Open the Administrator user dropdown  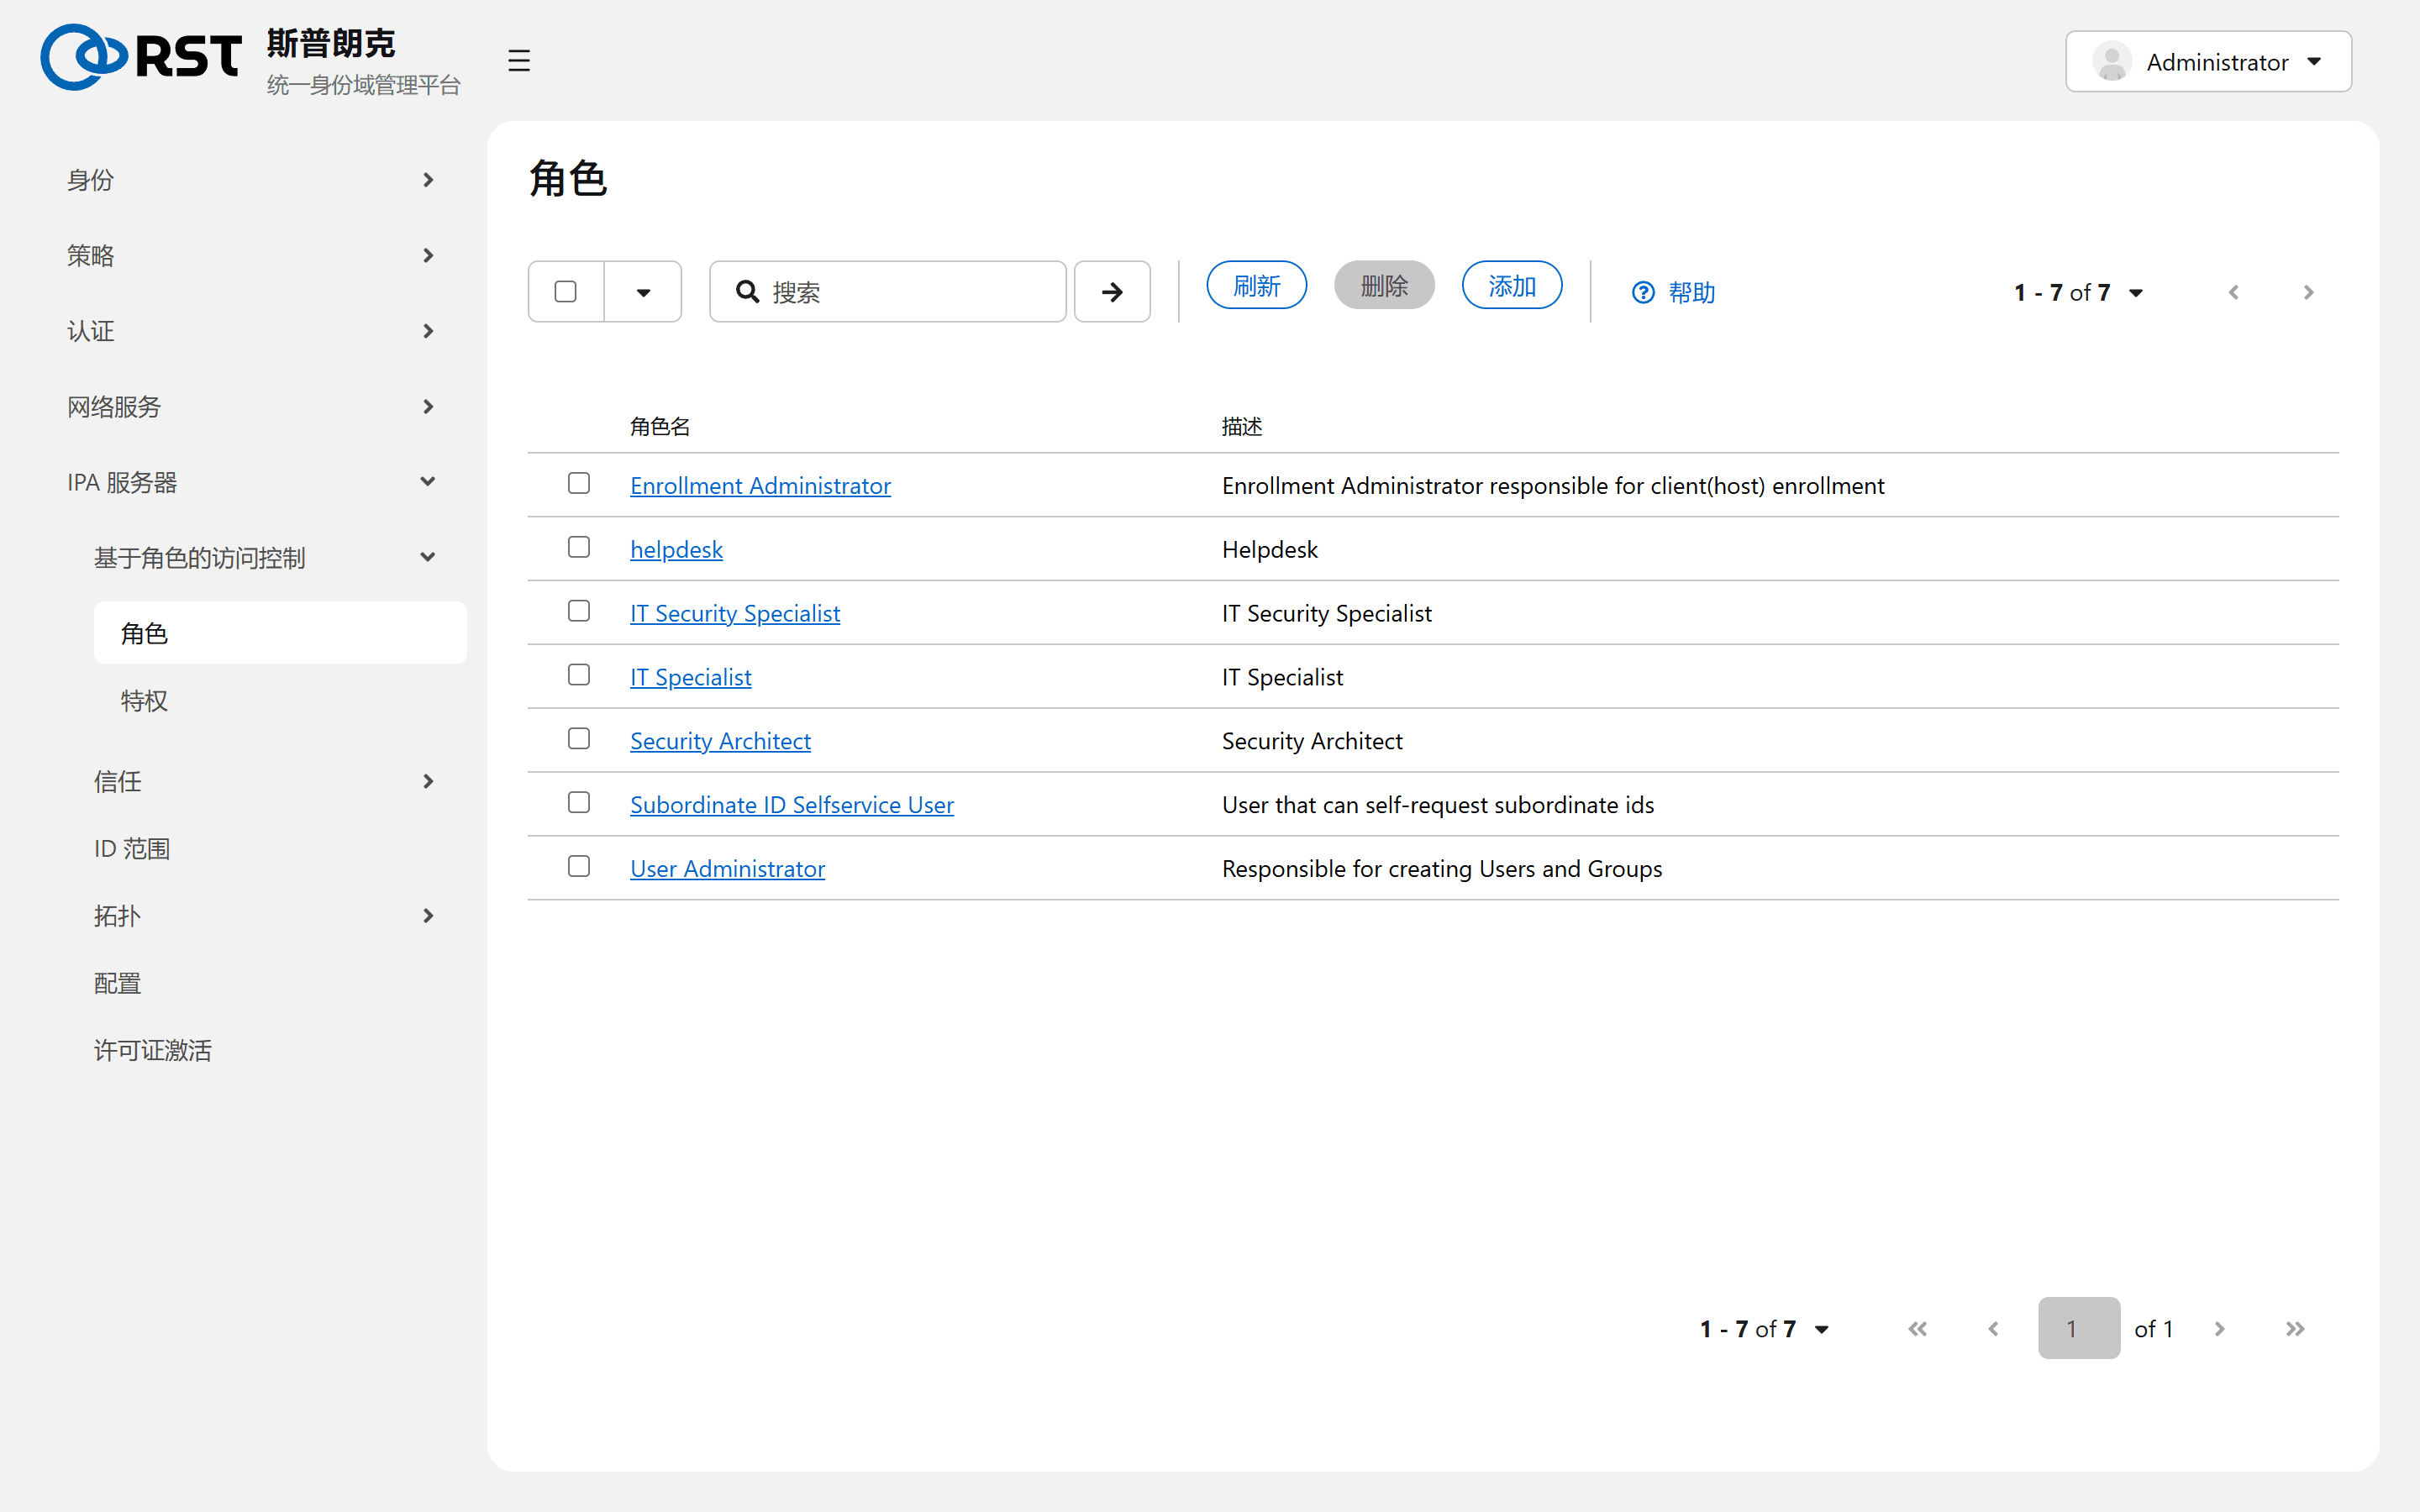coord(2208,62)
